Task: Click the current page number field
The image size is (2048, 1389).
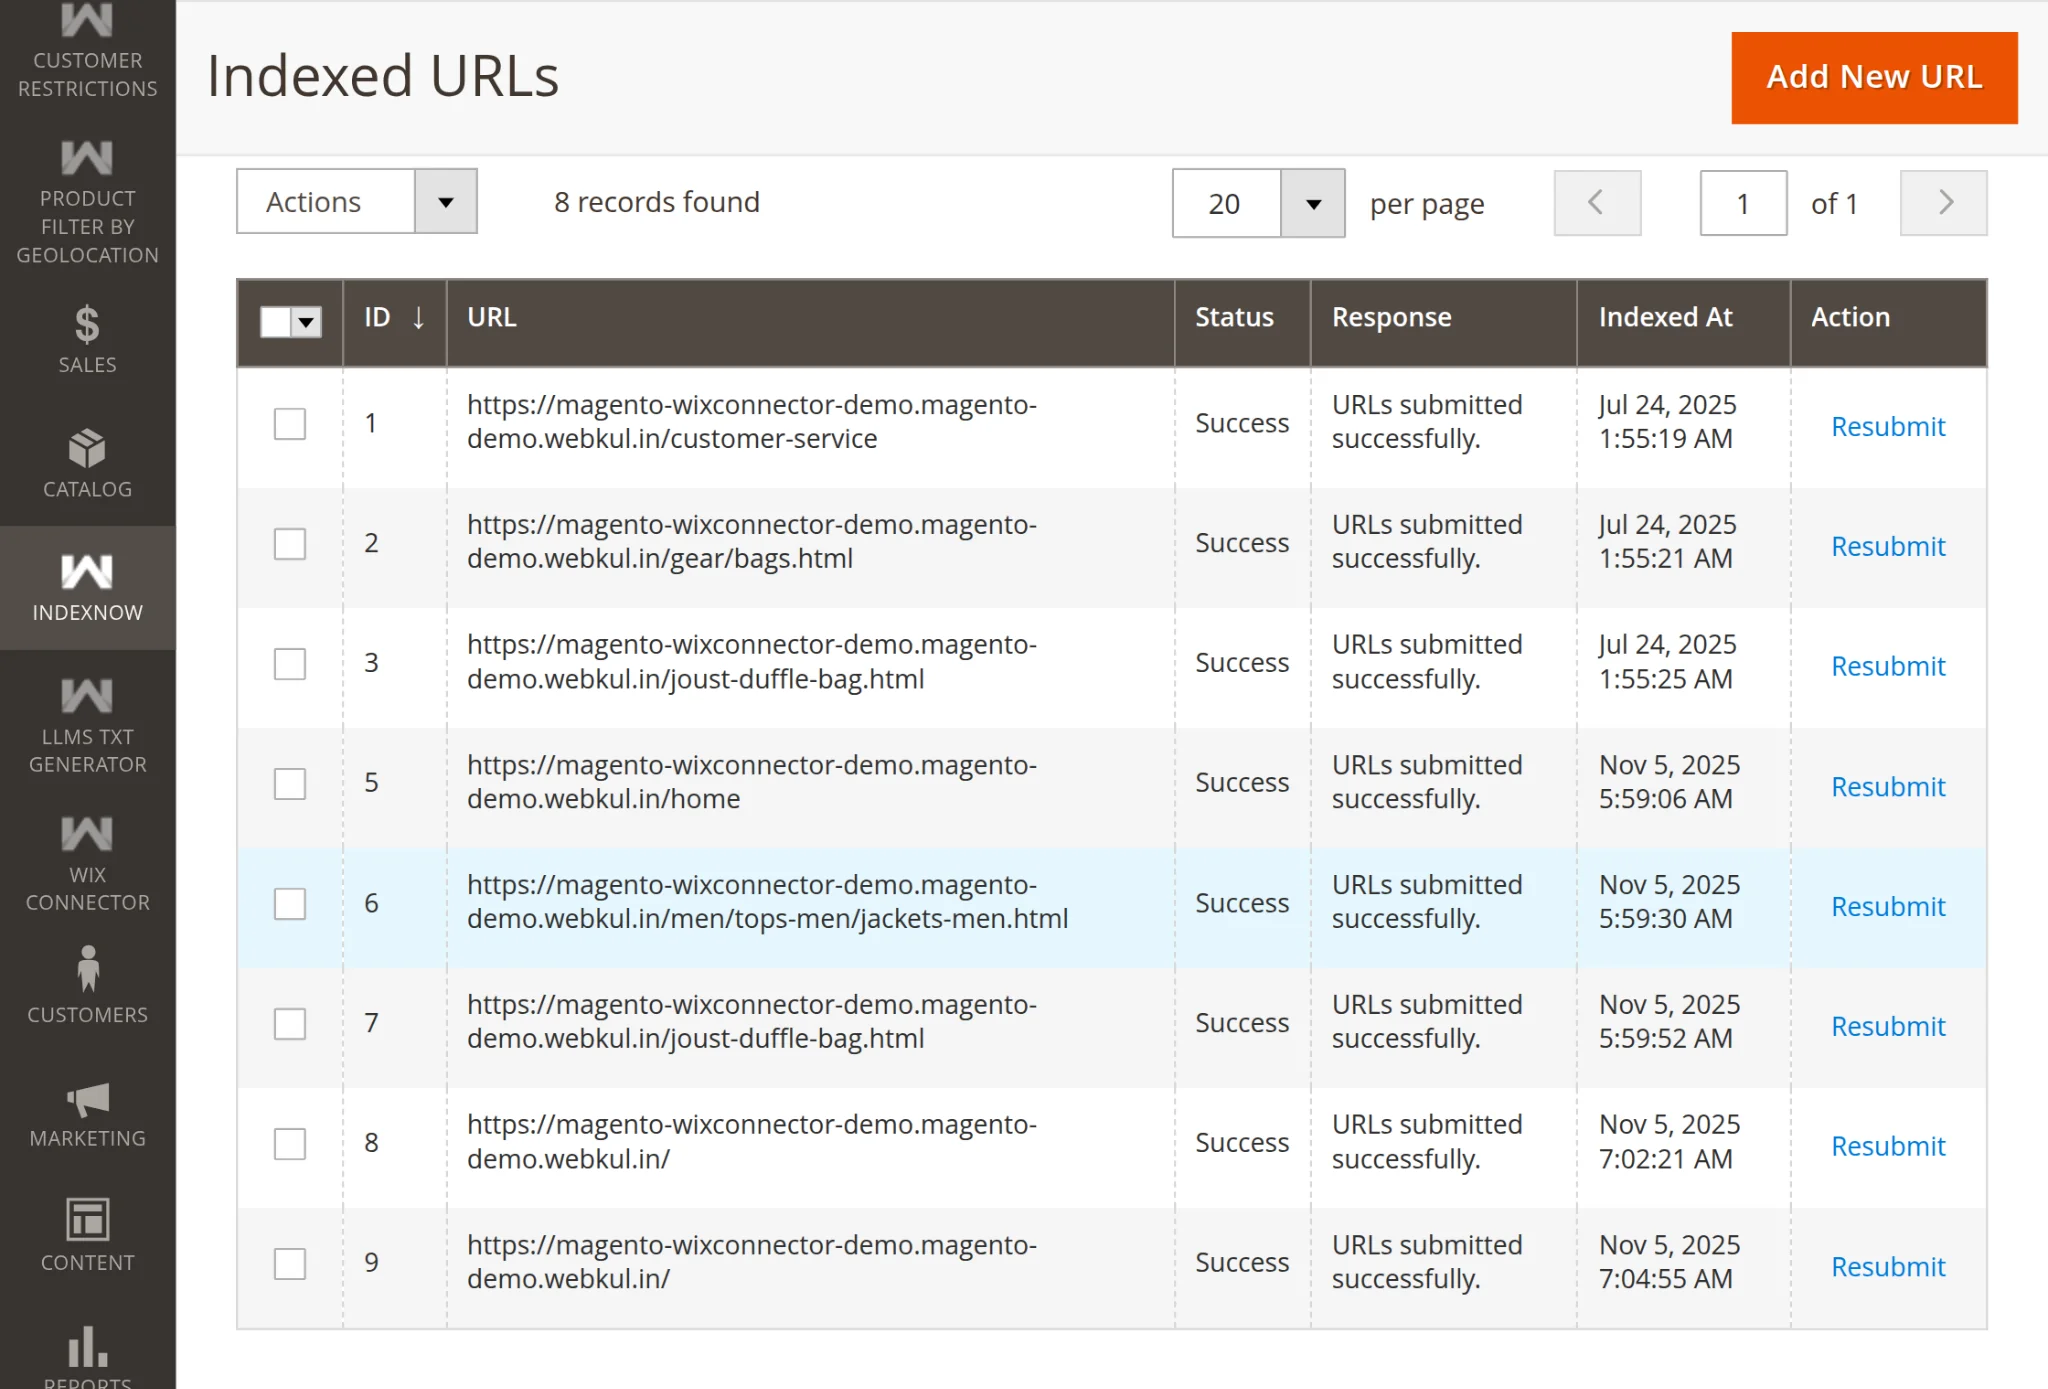Action: 1743,203
